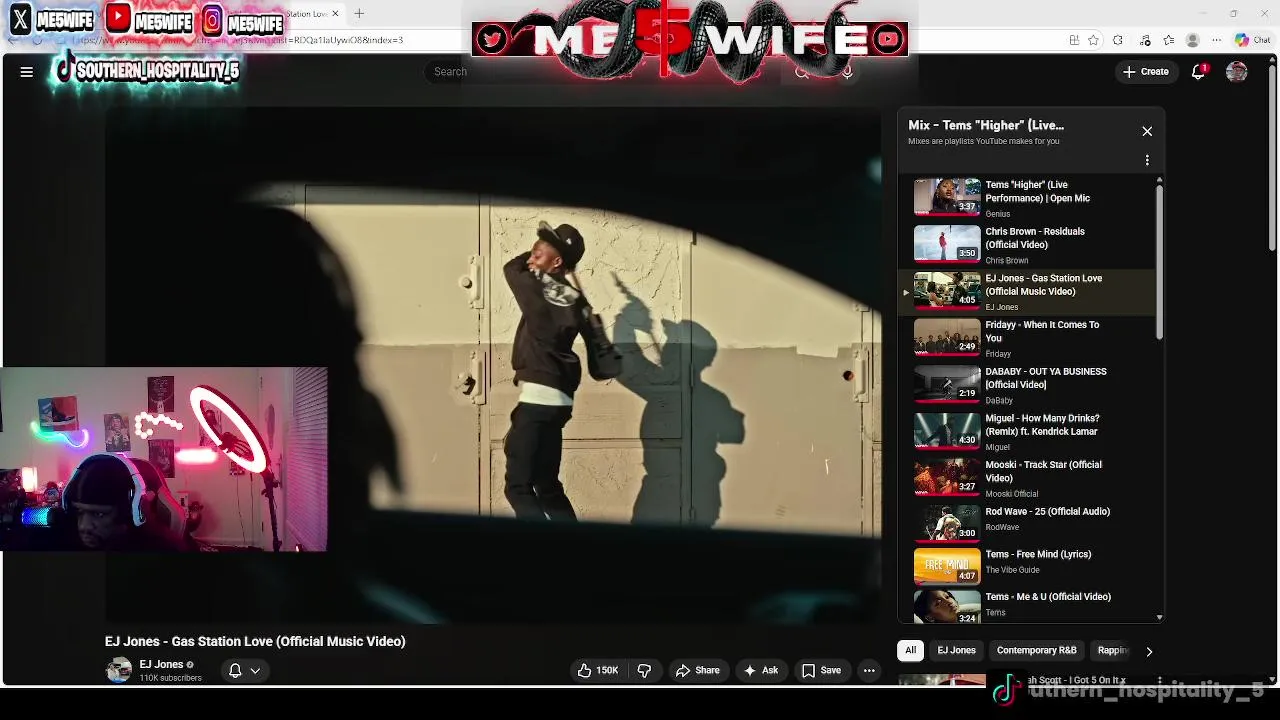Open the notifications bell with red badge
Image resolution: width=1280 pixels, height=720 pixels.
(1199, 71)
